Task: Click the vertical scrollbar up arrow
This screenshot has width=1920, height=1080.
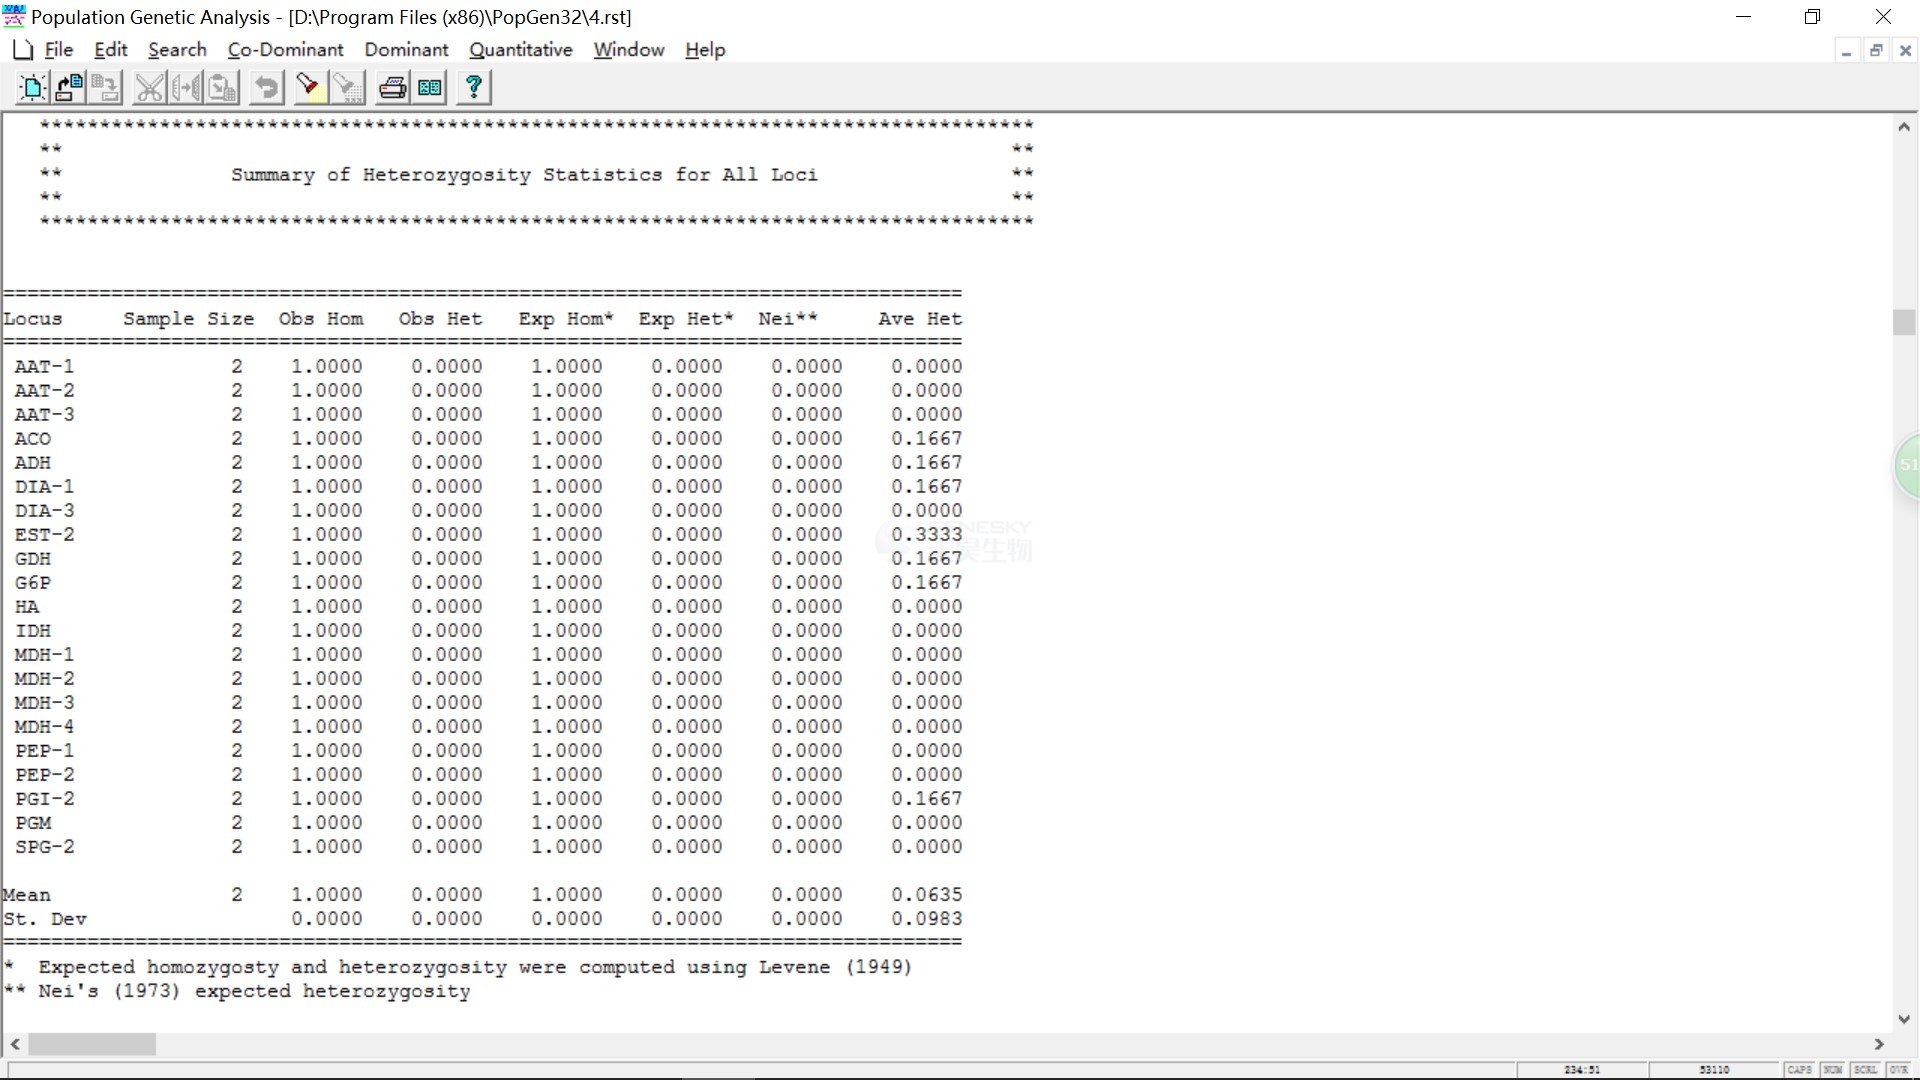Action: (1904, 127)
